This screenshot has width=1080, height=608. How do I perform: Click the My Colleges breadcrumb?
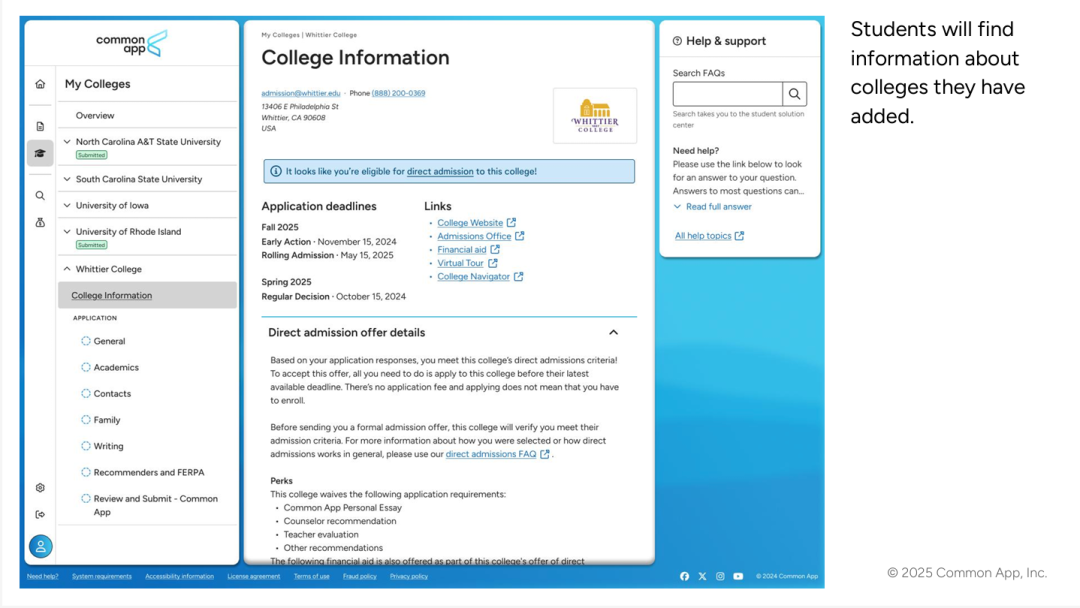(280, 34)
